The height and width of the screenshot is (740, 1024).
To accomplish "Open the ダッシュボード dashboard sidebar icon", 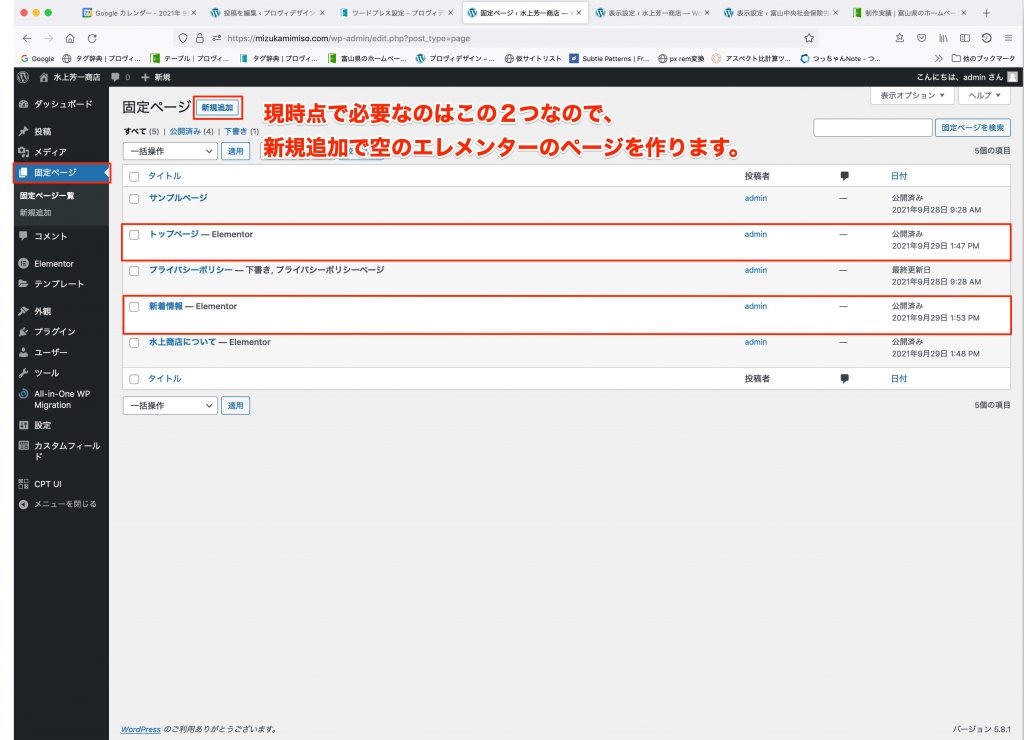I will (24, 104).
